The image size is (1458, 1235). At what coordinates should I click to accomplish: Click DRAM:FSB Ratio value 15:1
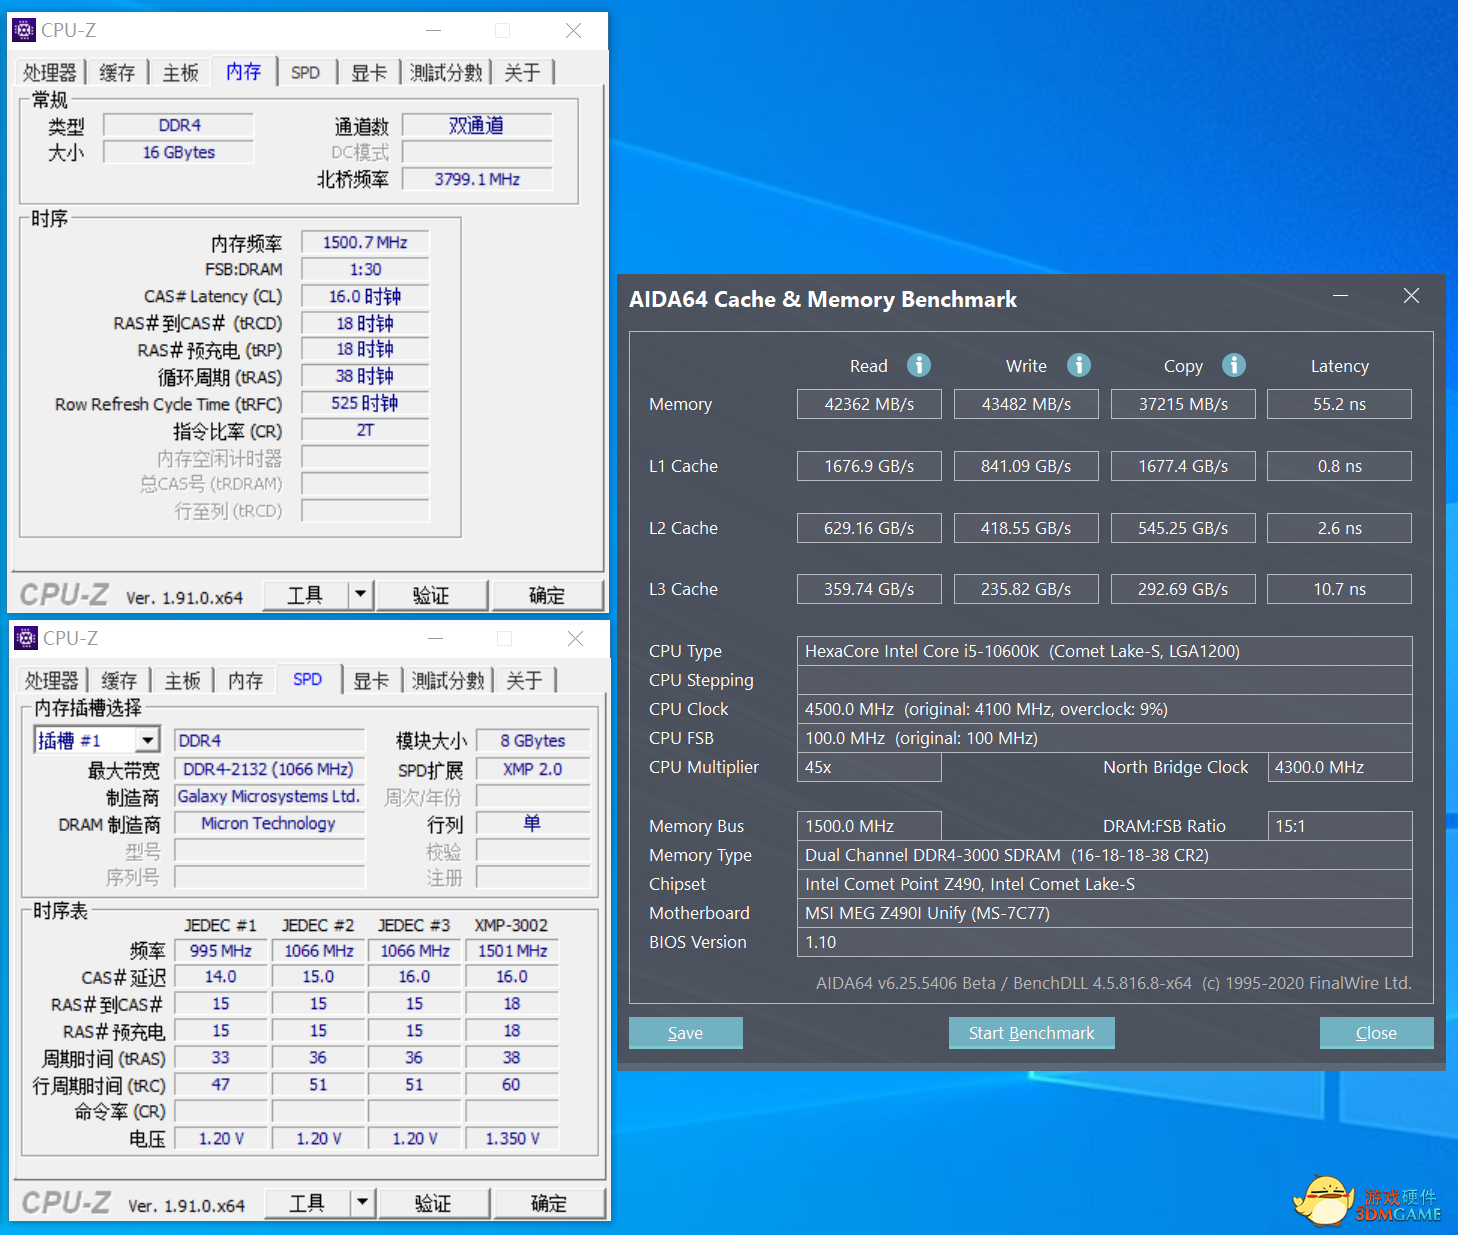(1340, 826)
